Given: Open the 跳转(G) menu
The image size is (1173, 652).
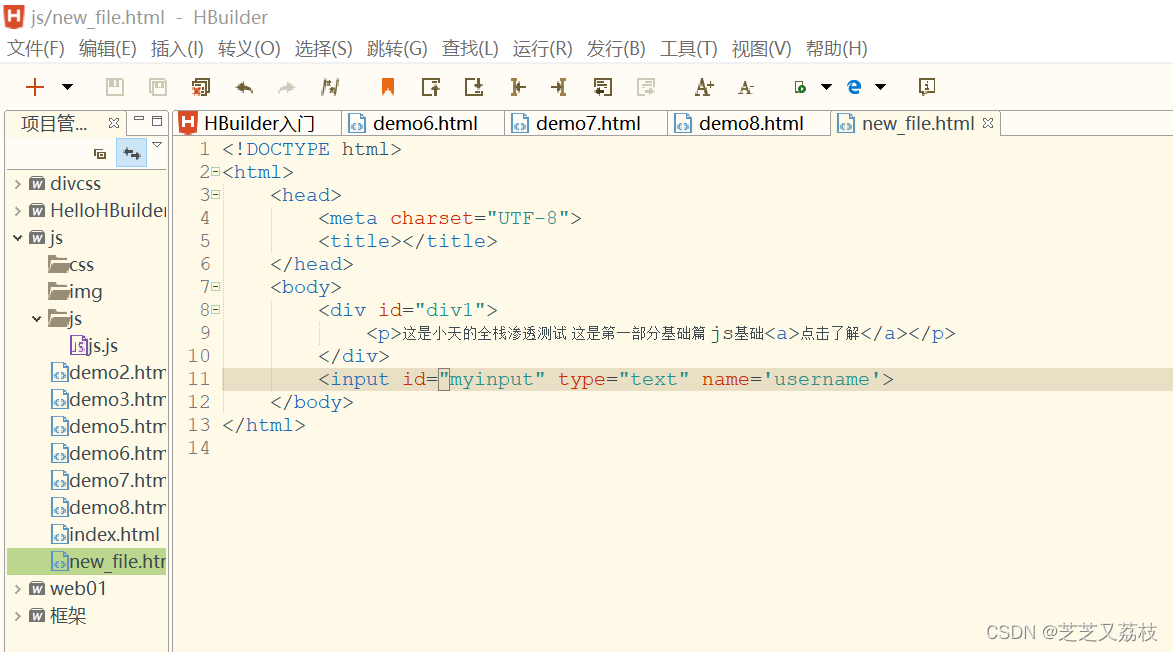Looking at the screenshot, I should [x=397, y=49].
